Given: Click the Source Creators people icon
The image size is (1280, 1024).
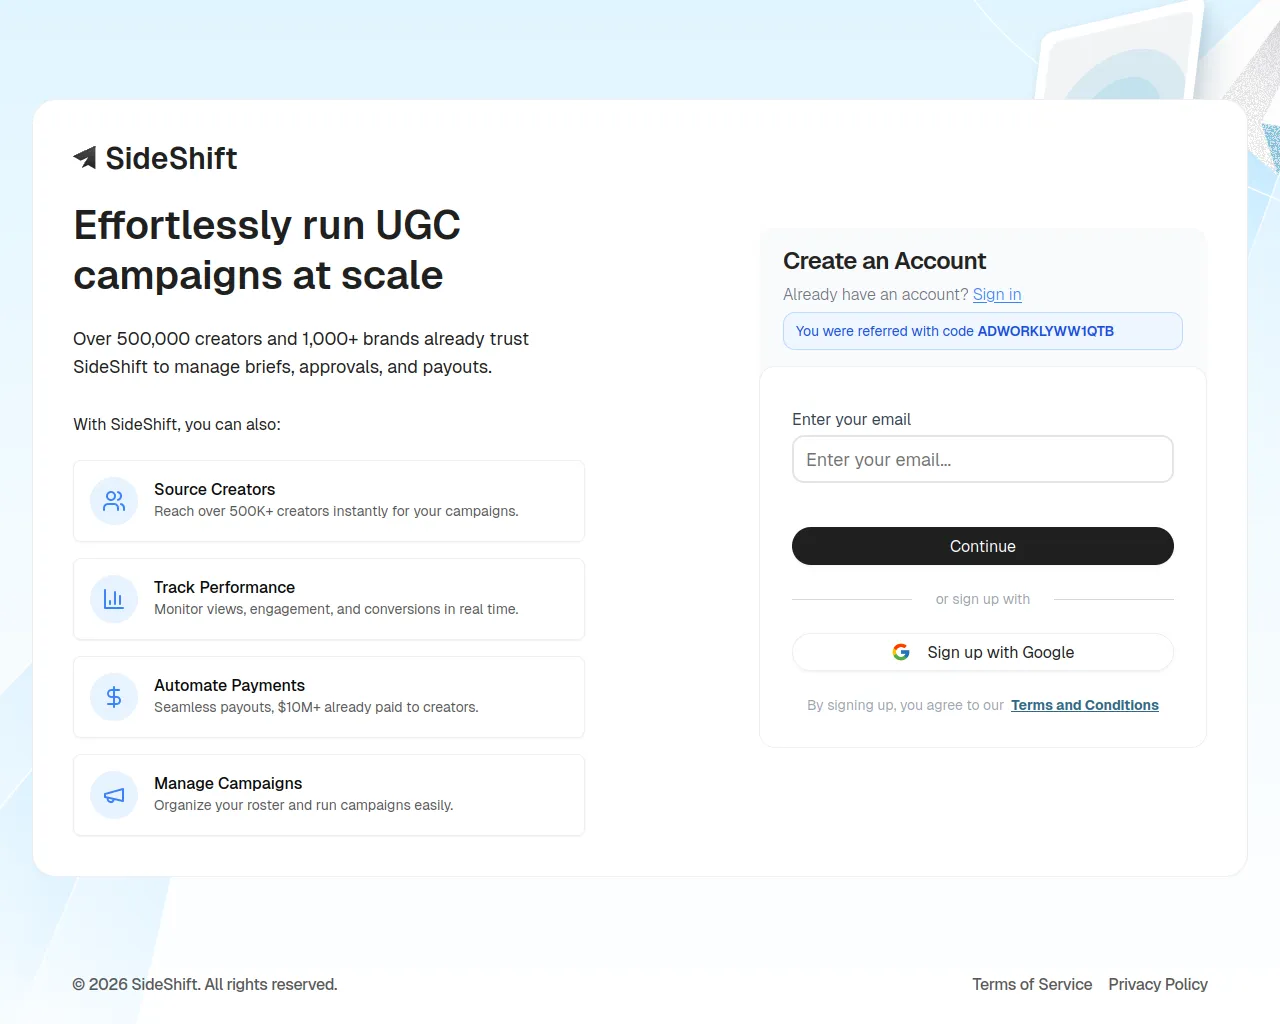Looking at the screenshot, I should point(114,501).
